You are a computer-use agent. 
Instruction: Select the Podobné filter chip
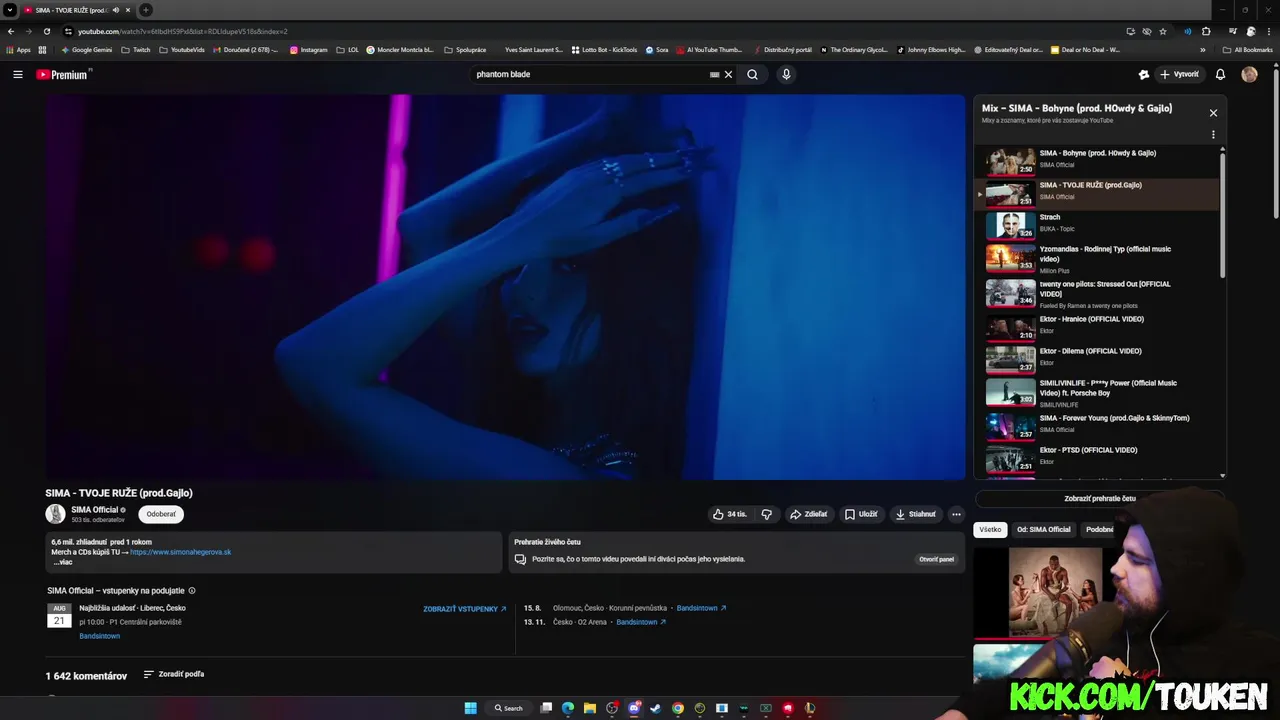tap(1100, 529)
